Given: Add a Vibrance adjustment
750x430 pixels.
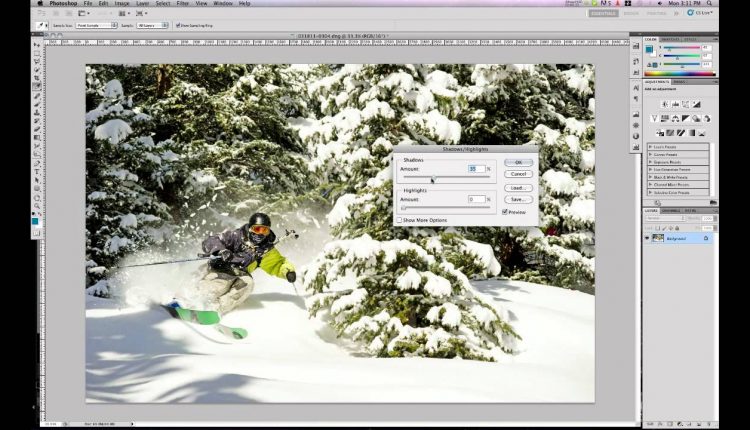Looking at the screenshot, I should (x=654, y=118).
